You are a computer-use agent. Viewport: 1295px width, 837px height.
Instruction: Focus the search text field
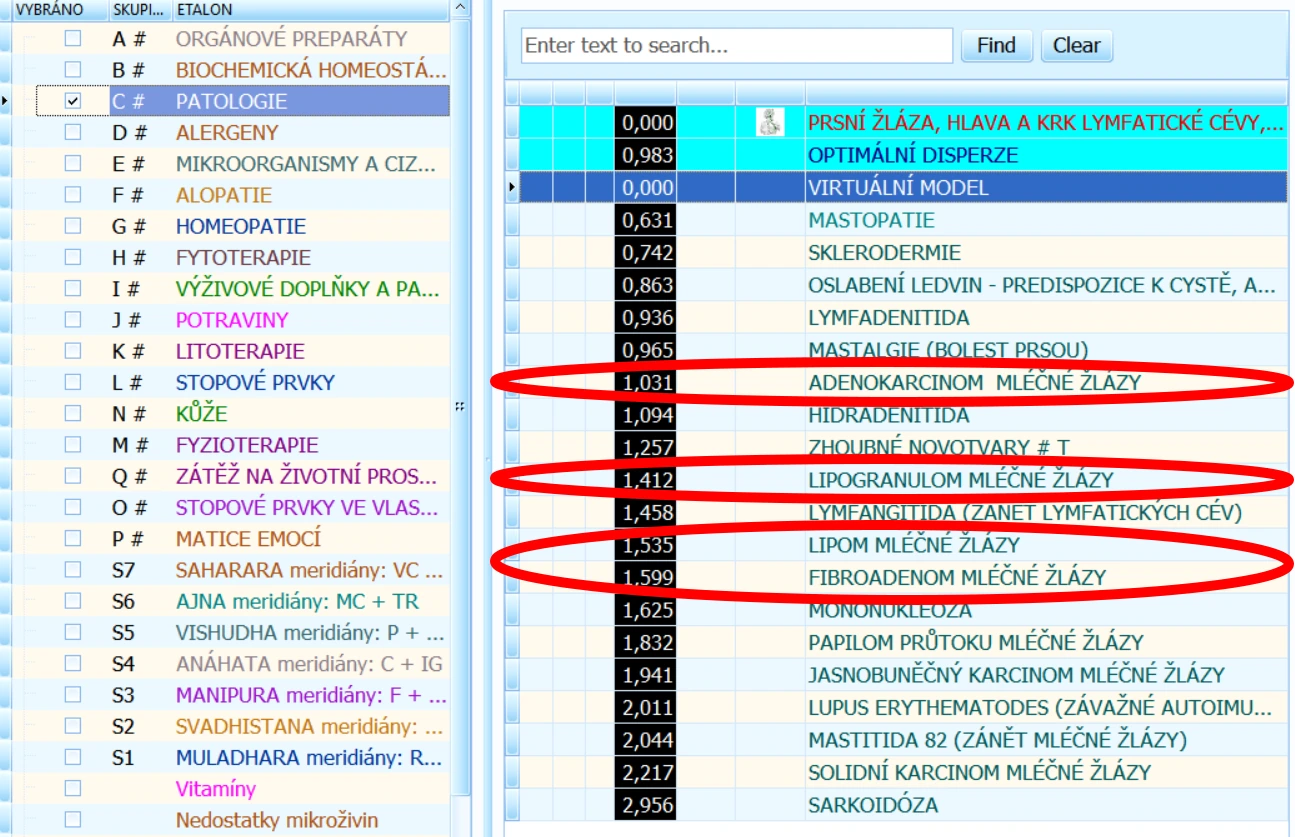(737, 45)
